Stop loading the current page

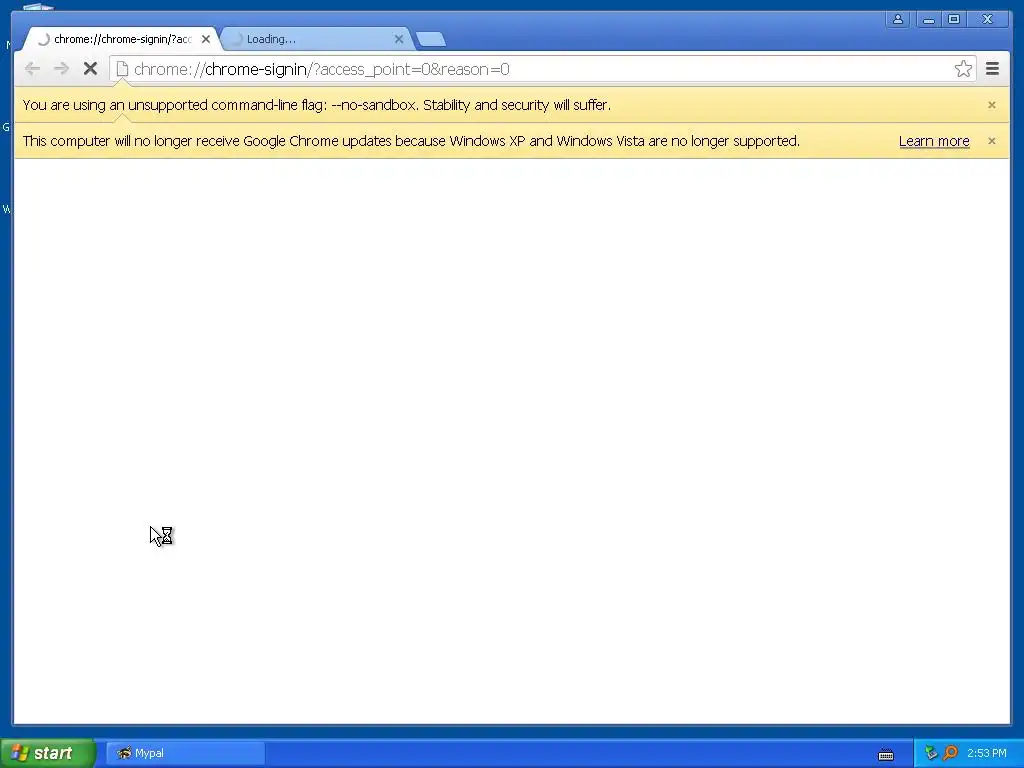[x=90, y=69]
